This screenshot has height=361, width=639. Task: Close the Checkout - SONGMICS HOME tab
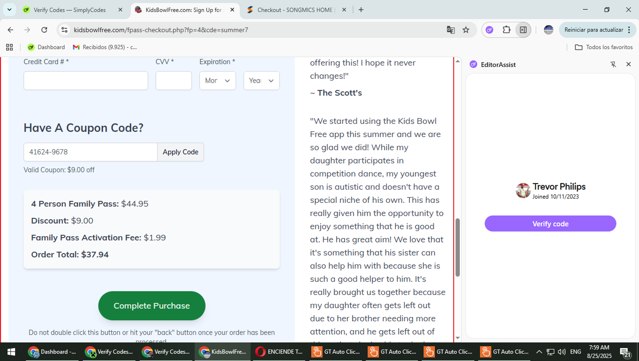click(x=344, y=10)
